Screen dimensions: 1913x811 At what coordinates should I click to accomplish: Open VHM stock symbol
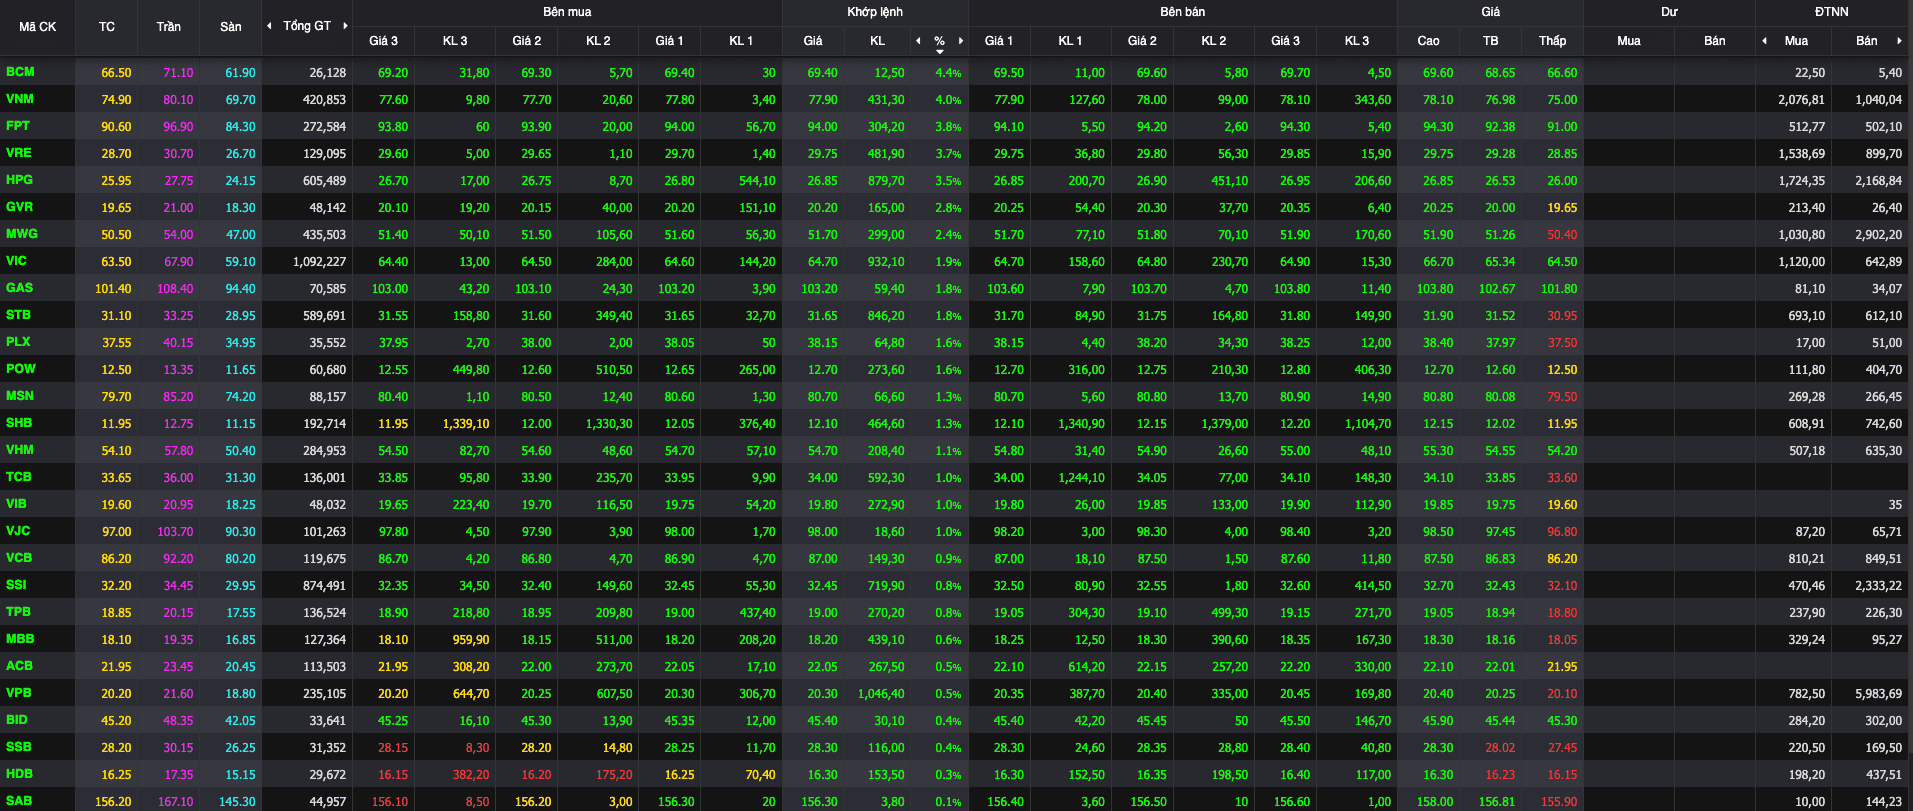(x=20, y=450)
